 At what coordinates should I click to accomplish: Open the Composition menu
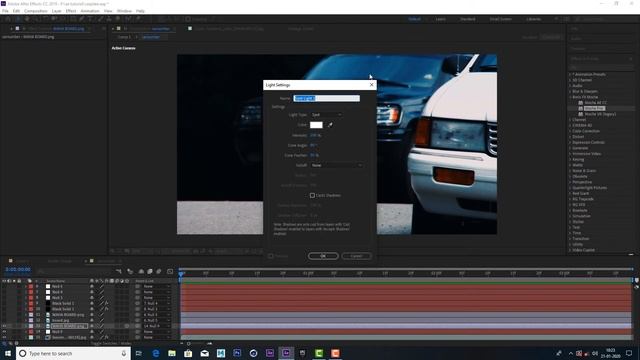pos(36,11)
